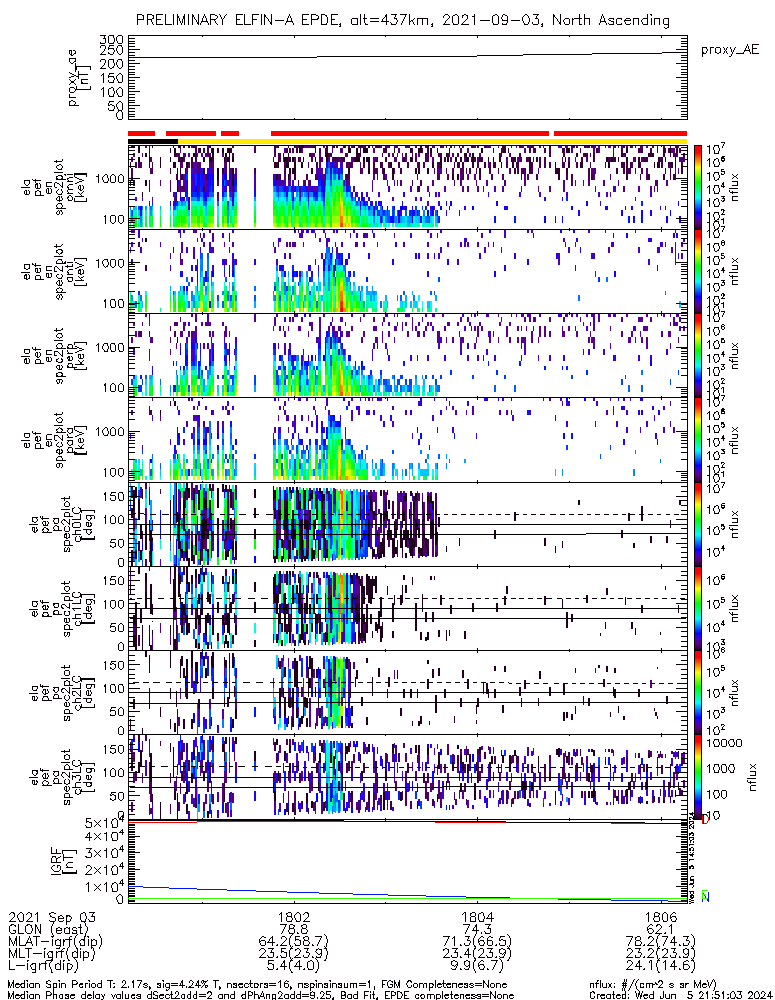
Task: Click the top spectrogram's nflux color bar
Action: pos(698,186)
